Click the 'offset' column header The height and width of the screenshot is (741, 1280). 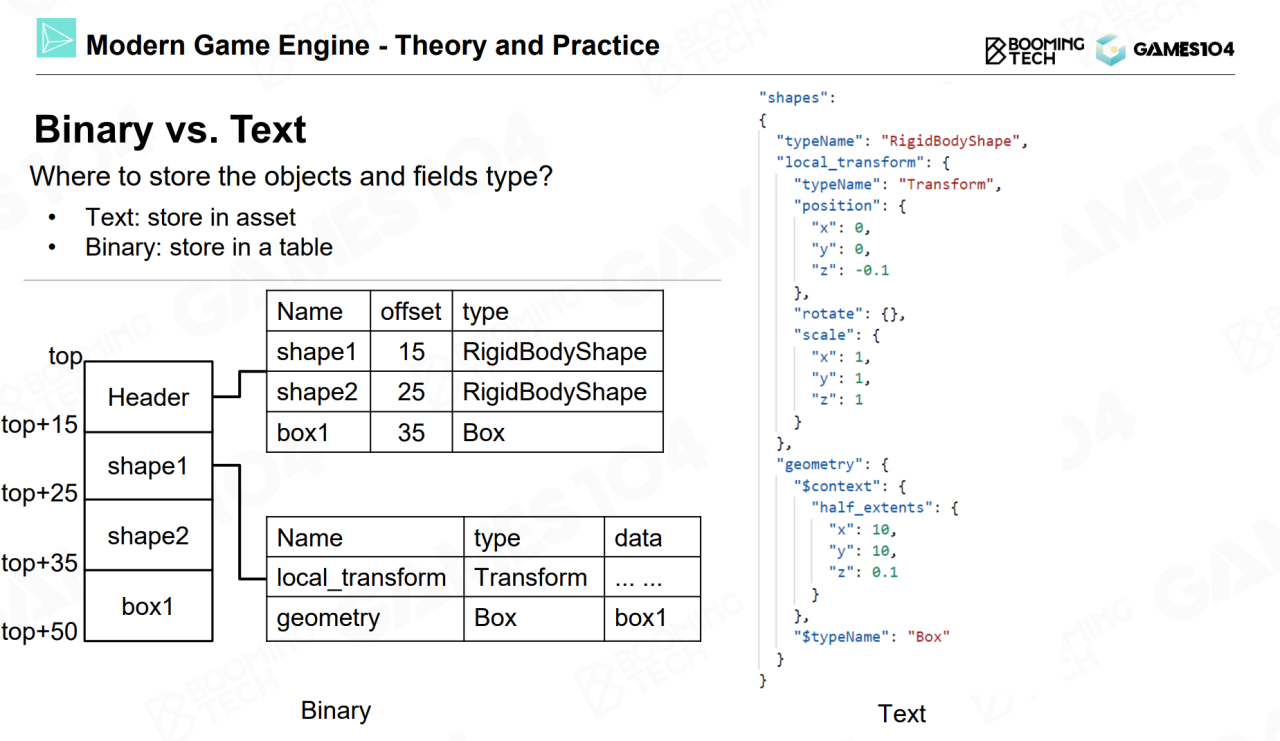click(410, 312)
